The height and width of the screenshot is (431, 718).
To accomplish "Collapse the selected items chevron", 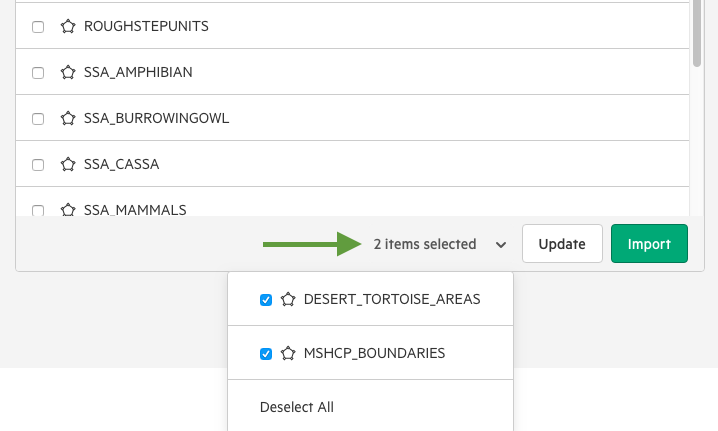I will (x=501, y=245).
